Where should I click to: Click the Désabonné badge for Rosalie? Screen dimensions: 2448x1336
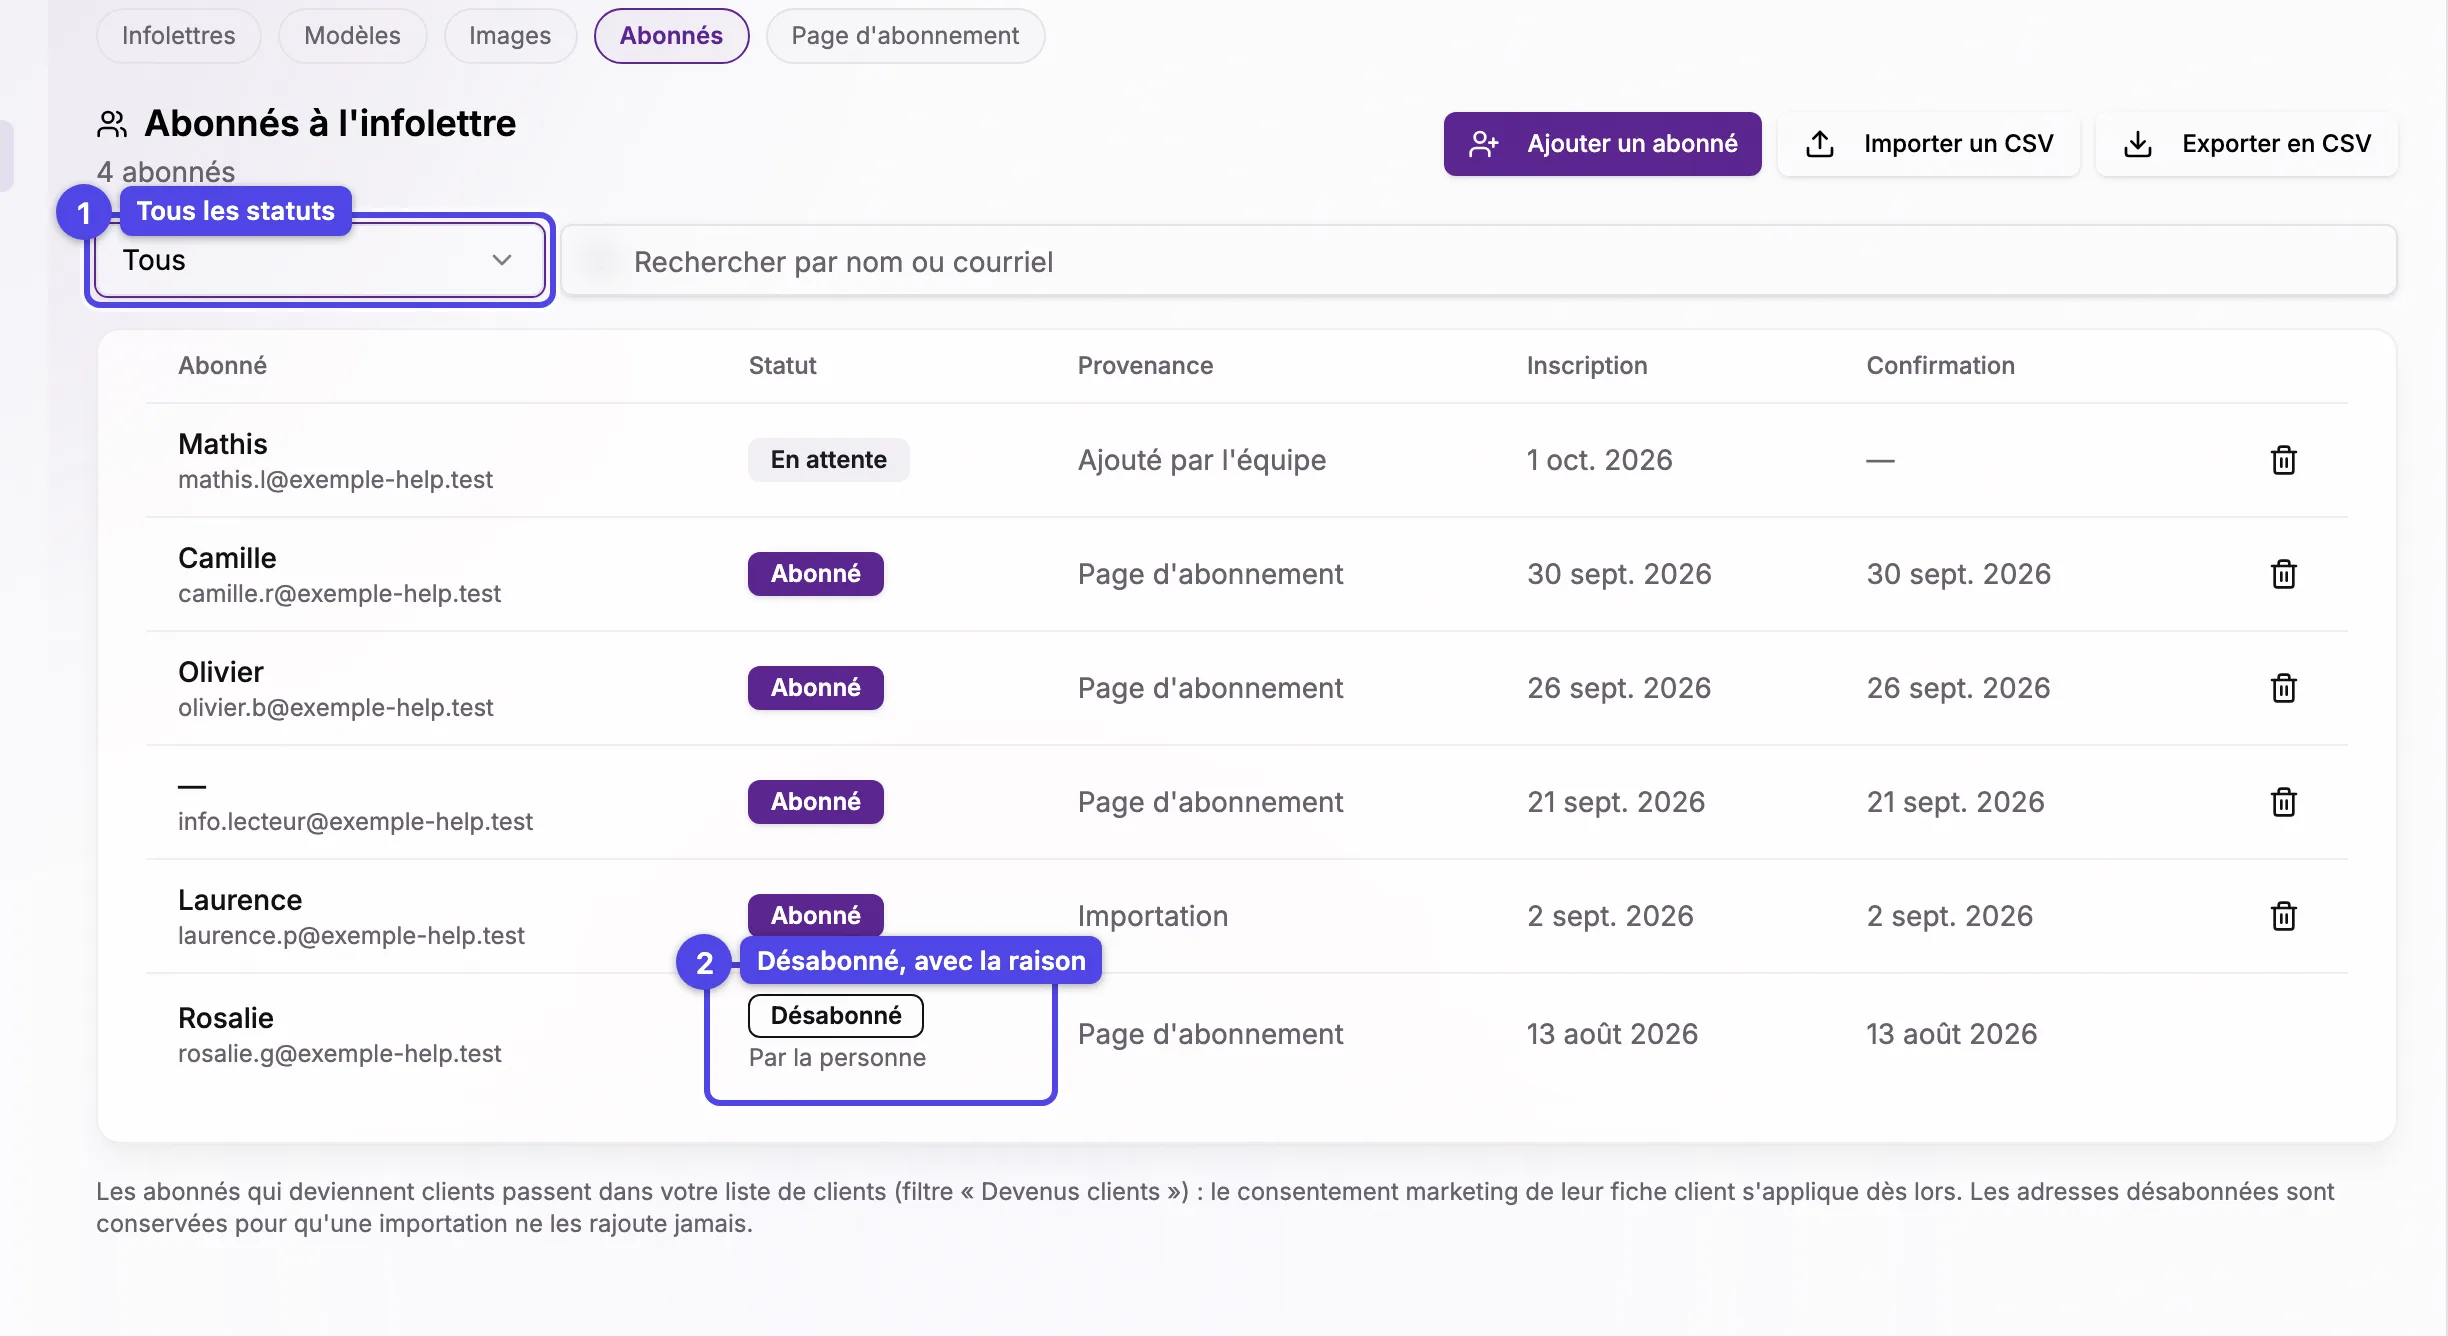click(835, 1016)
